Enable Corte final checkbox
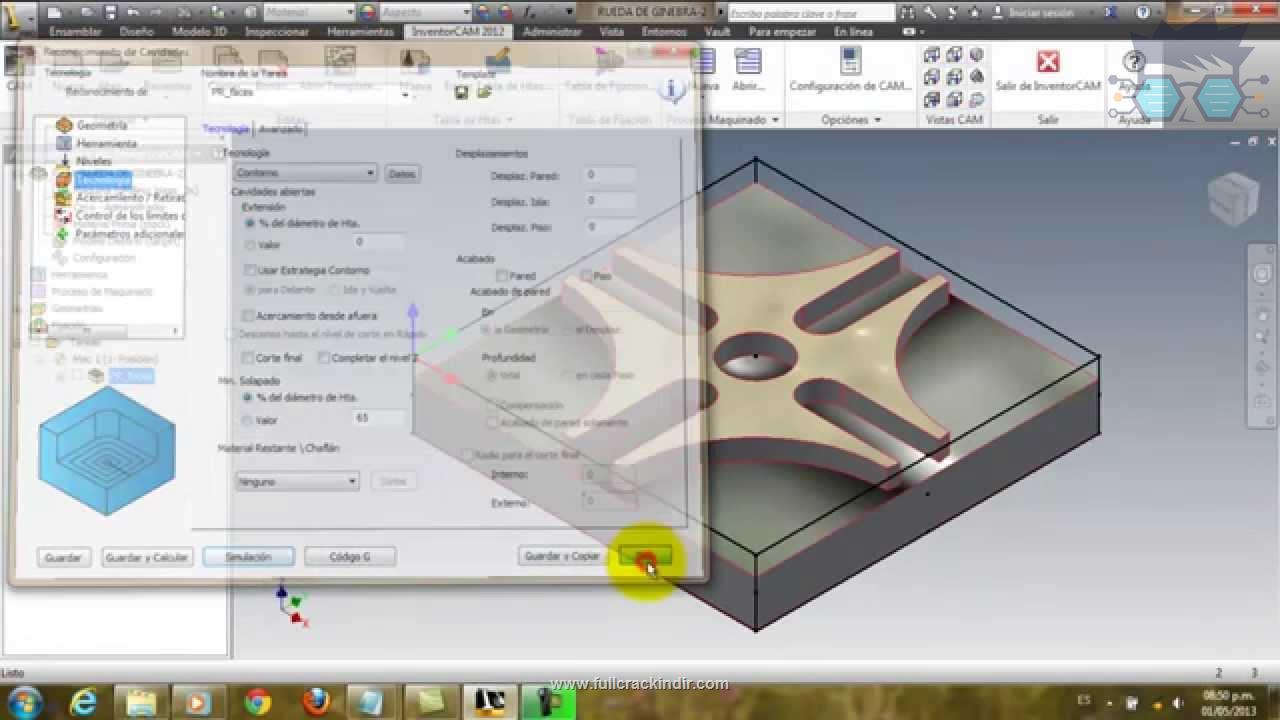1280x720 pixels. pyautogui.click(x=248, y=357)
